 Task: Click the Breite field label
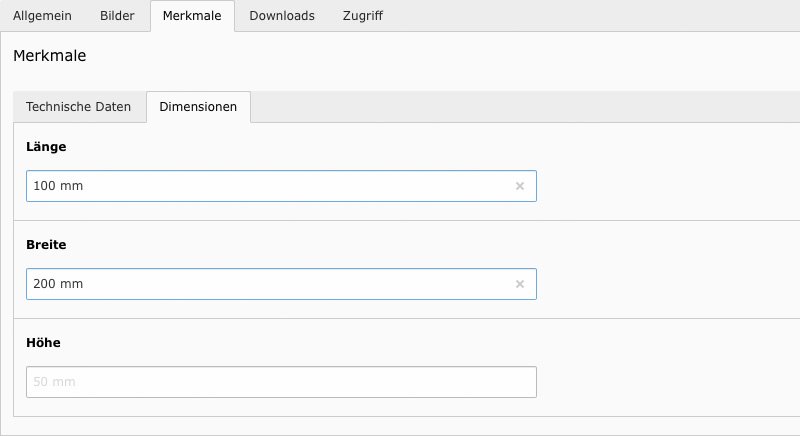[x=46, y=245]
